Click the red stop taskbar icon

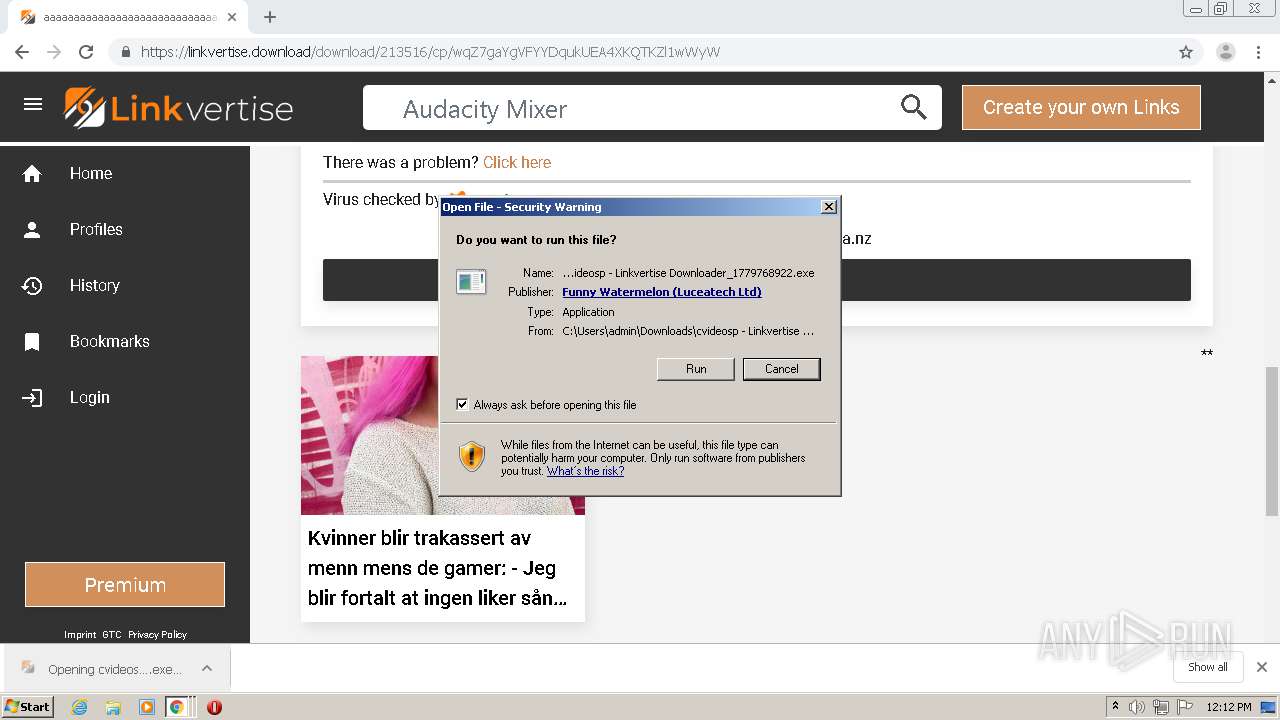(214, 707)
